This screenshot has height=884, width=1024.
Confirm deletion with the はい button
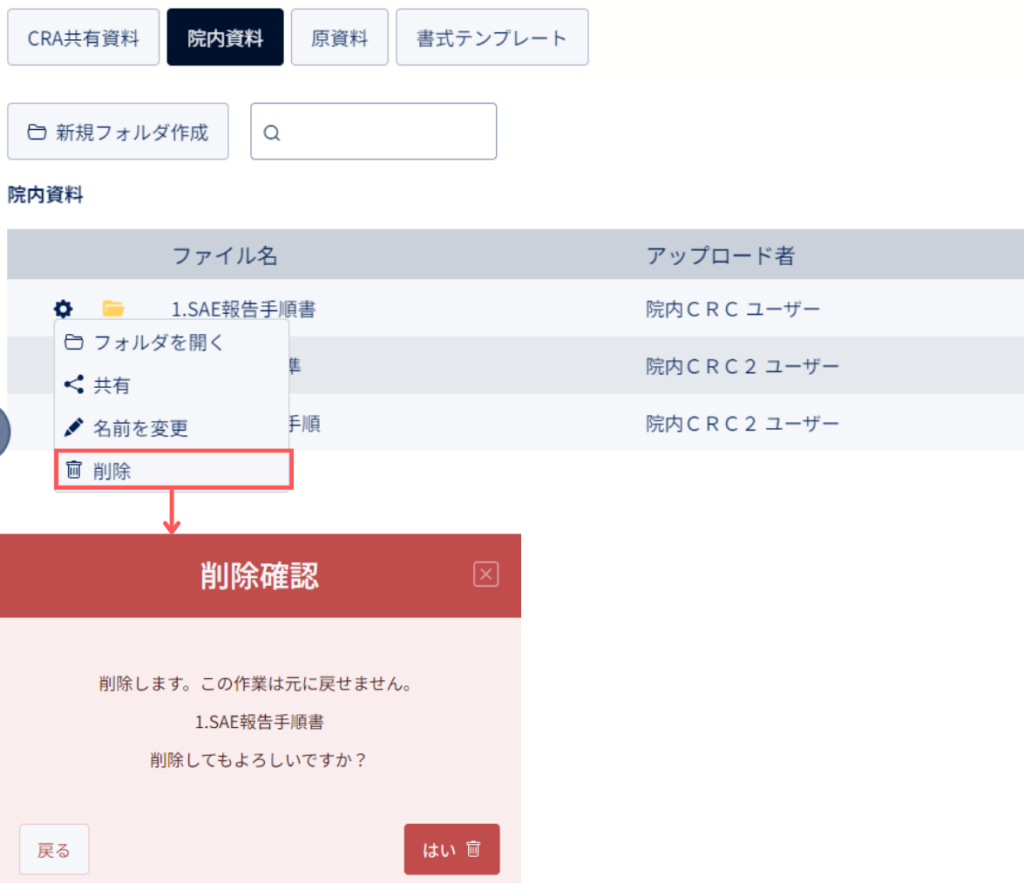pyautogui.click(x=452, y=849)
